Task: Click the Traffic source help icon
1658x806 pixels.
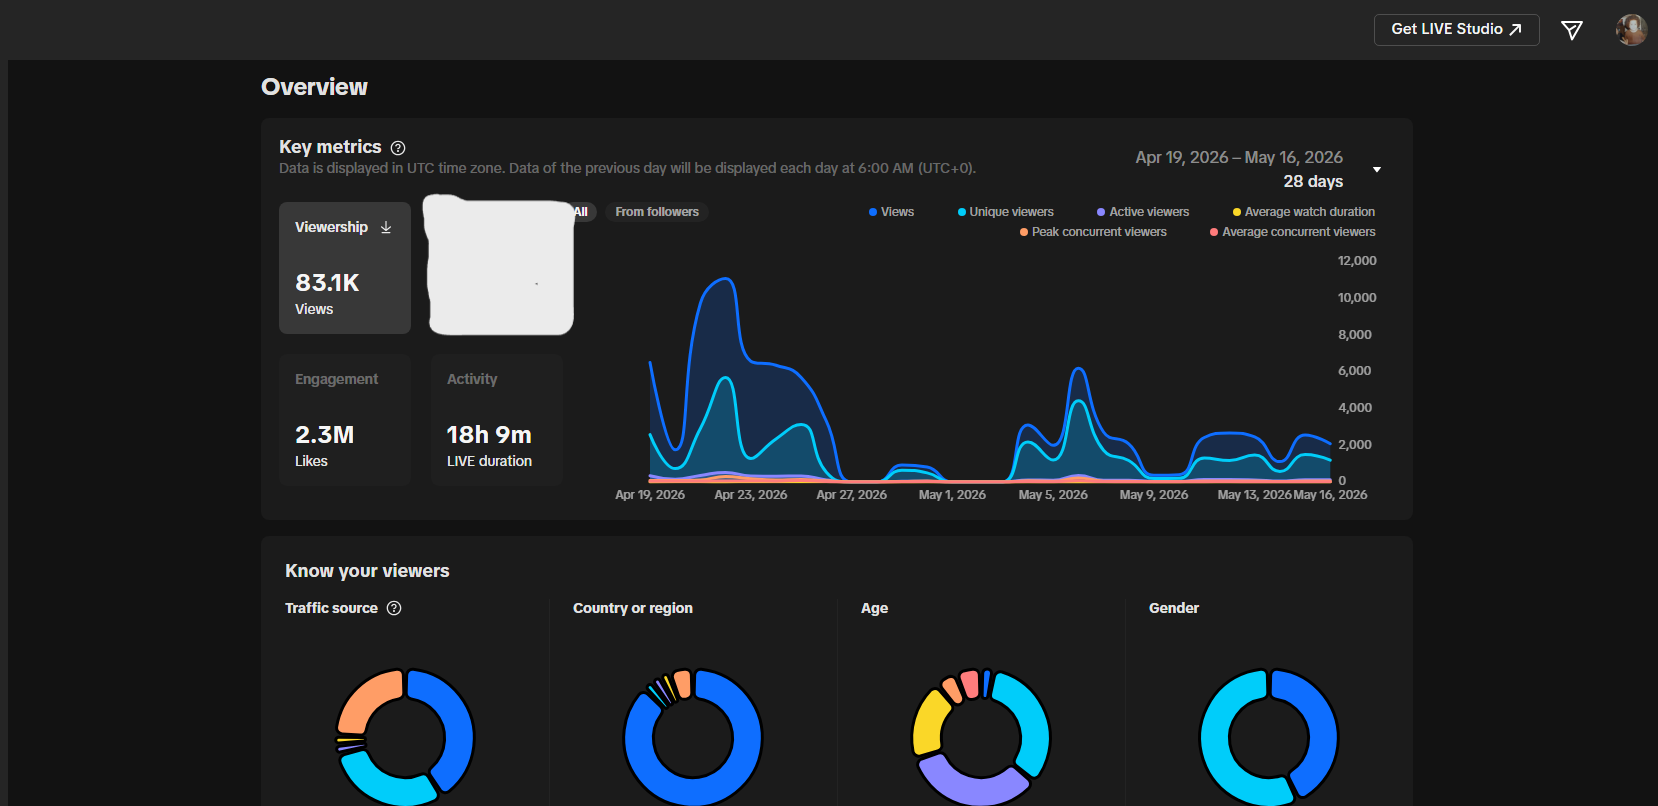Action: [394, 608]
